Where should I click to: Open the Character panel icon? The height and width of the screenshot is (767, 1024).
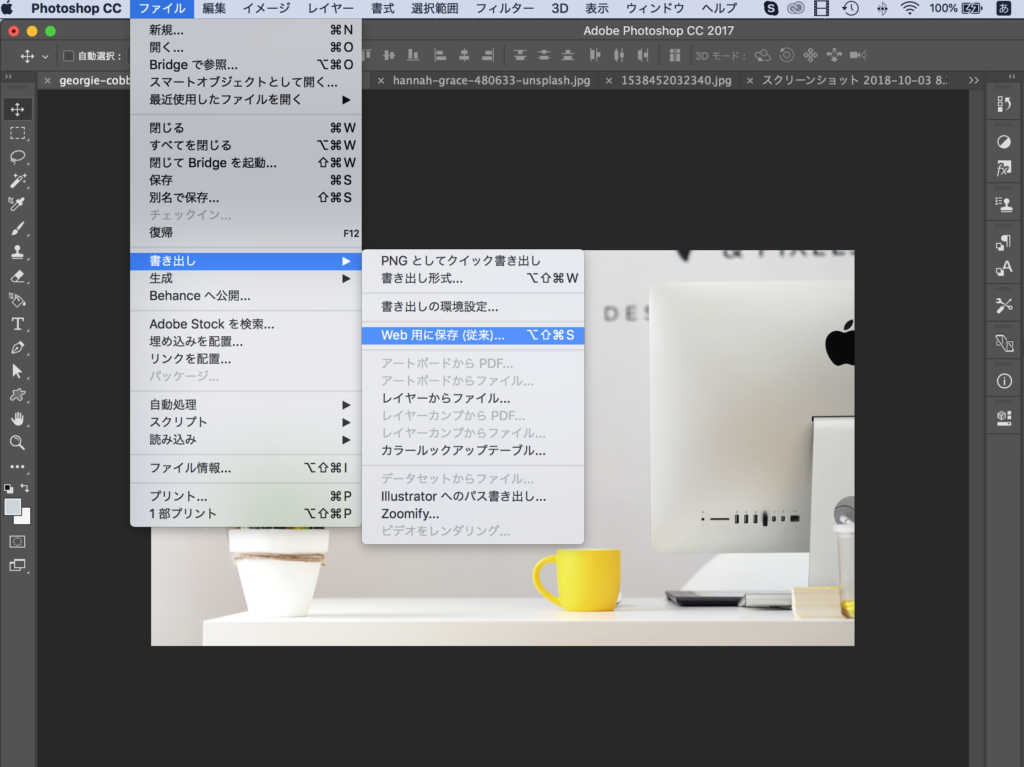point(1004,269)
